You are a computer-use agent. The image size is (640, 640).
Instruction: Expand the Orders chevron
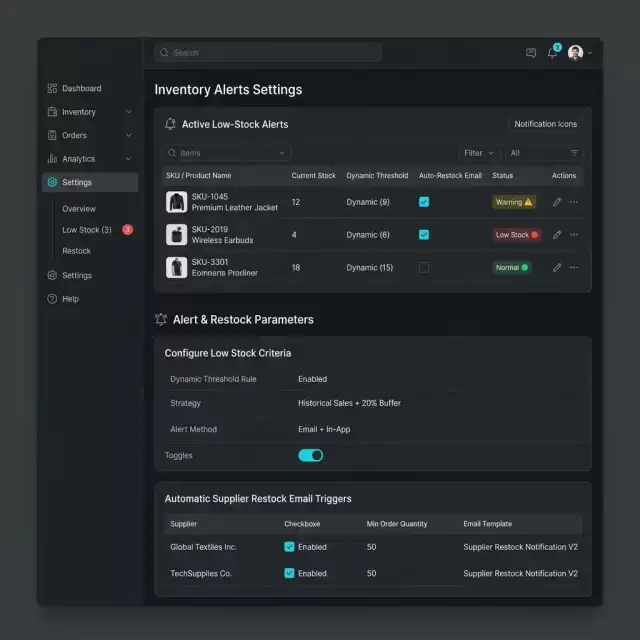pos(128,135)
